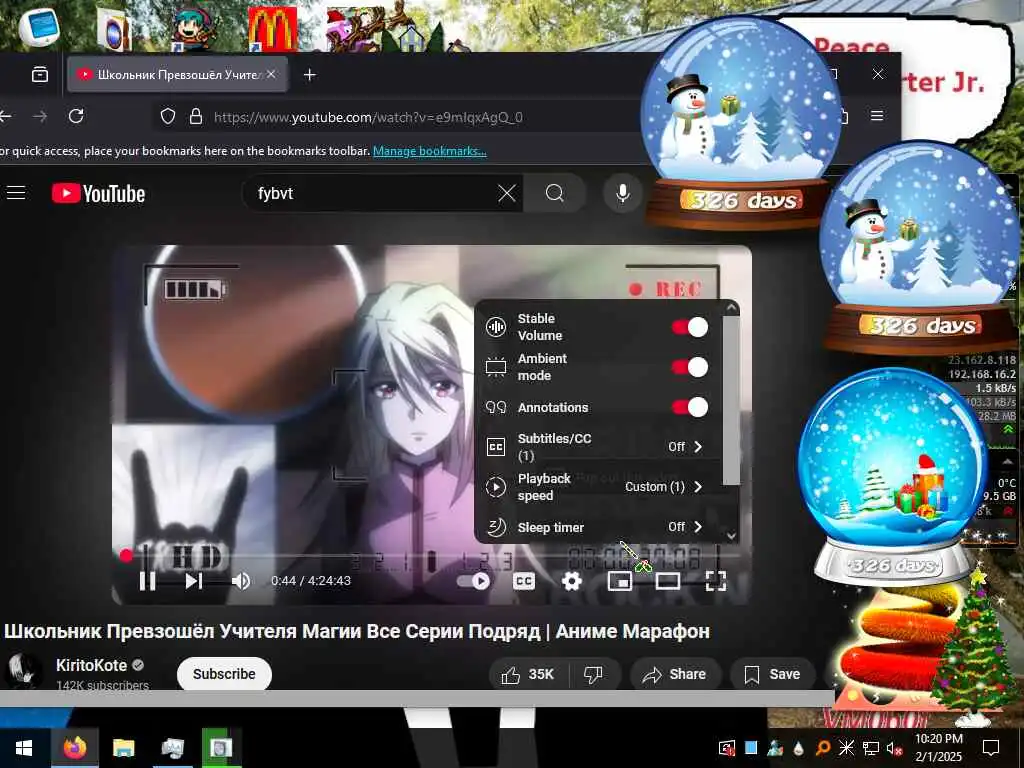Close the YouTube tab
The height and width of the screenshot is (768, 1024).
tap(271, 74)
